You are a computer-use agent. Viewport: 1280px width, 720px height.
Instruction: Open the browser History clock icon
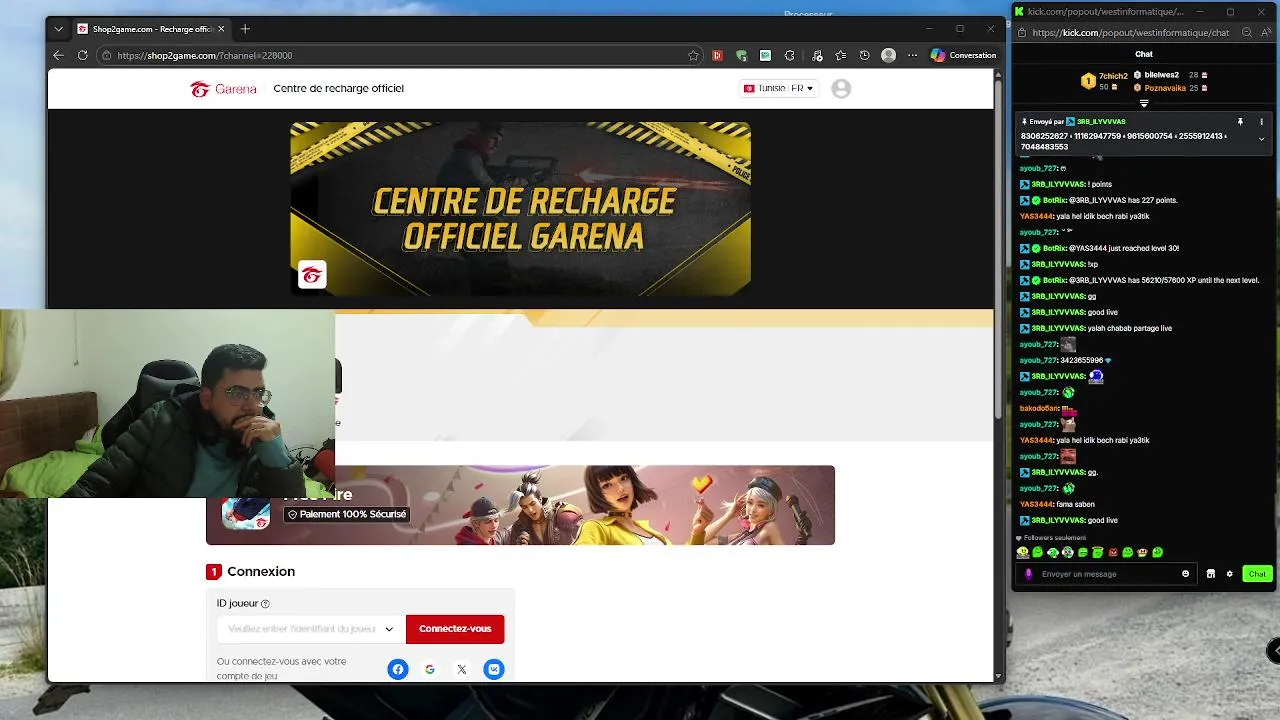click(x=864, y=55)
